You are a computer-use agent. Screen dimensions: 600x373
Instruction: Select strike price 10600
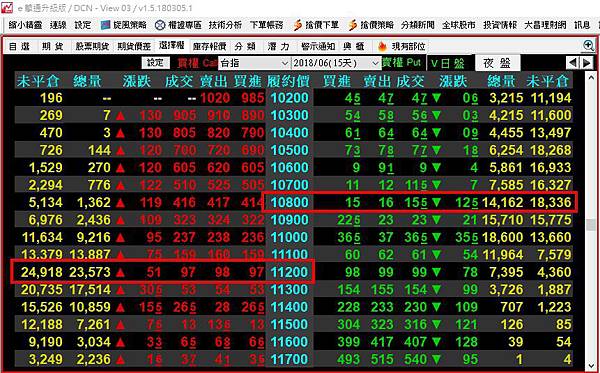289,168
